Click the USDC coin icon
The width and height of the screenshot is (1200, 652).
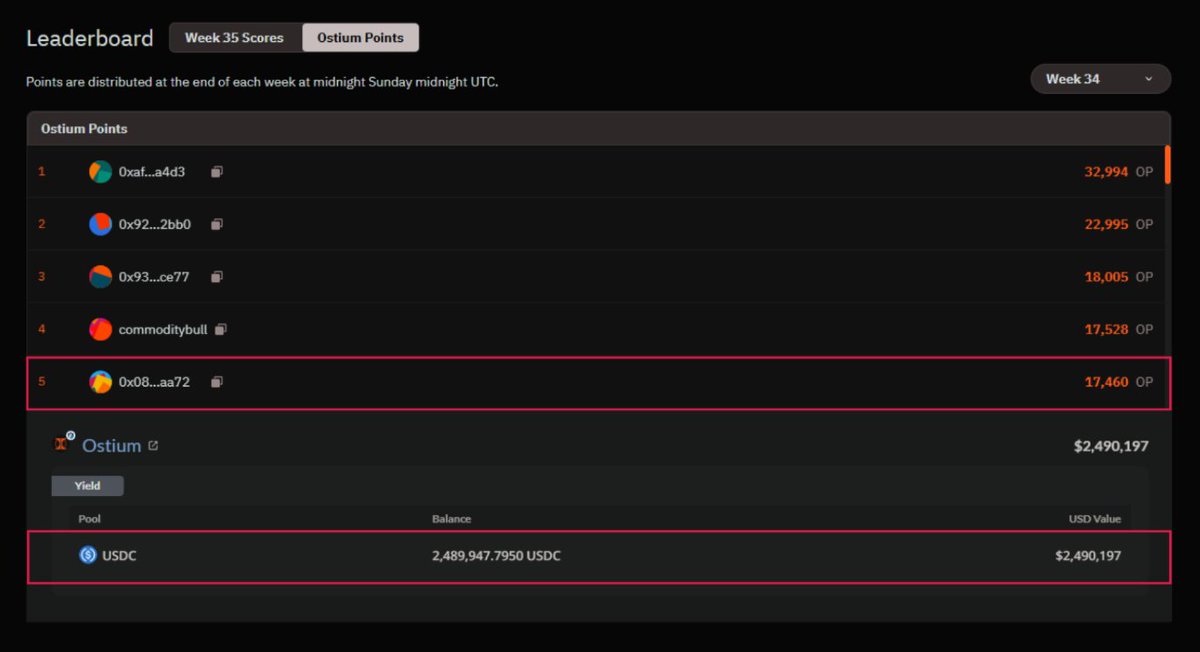(88, 555)
